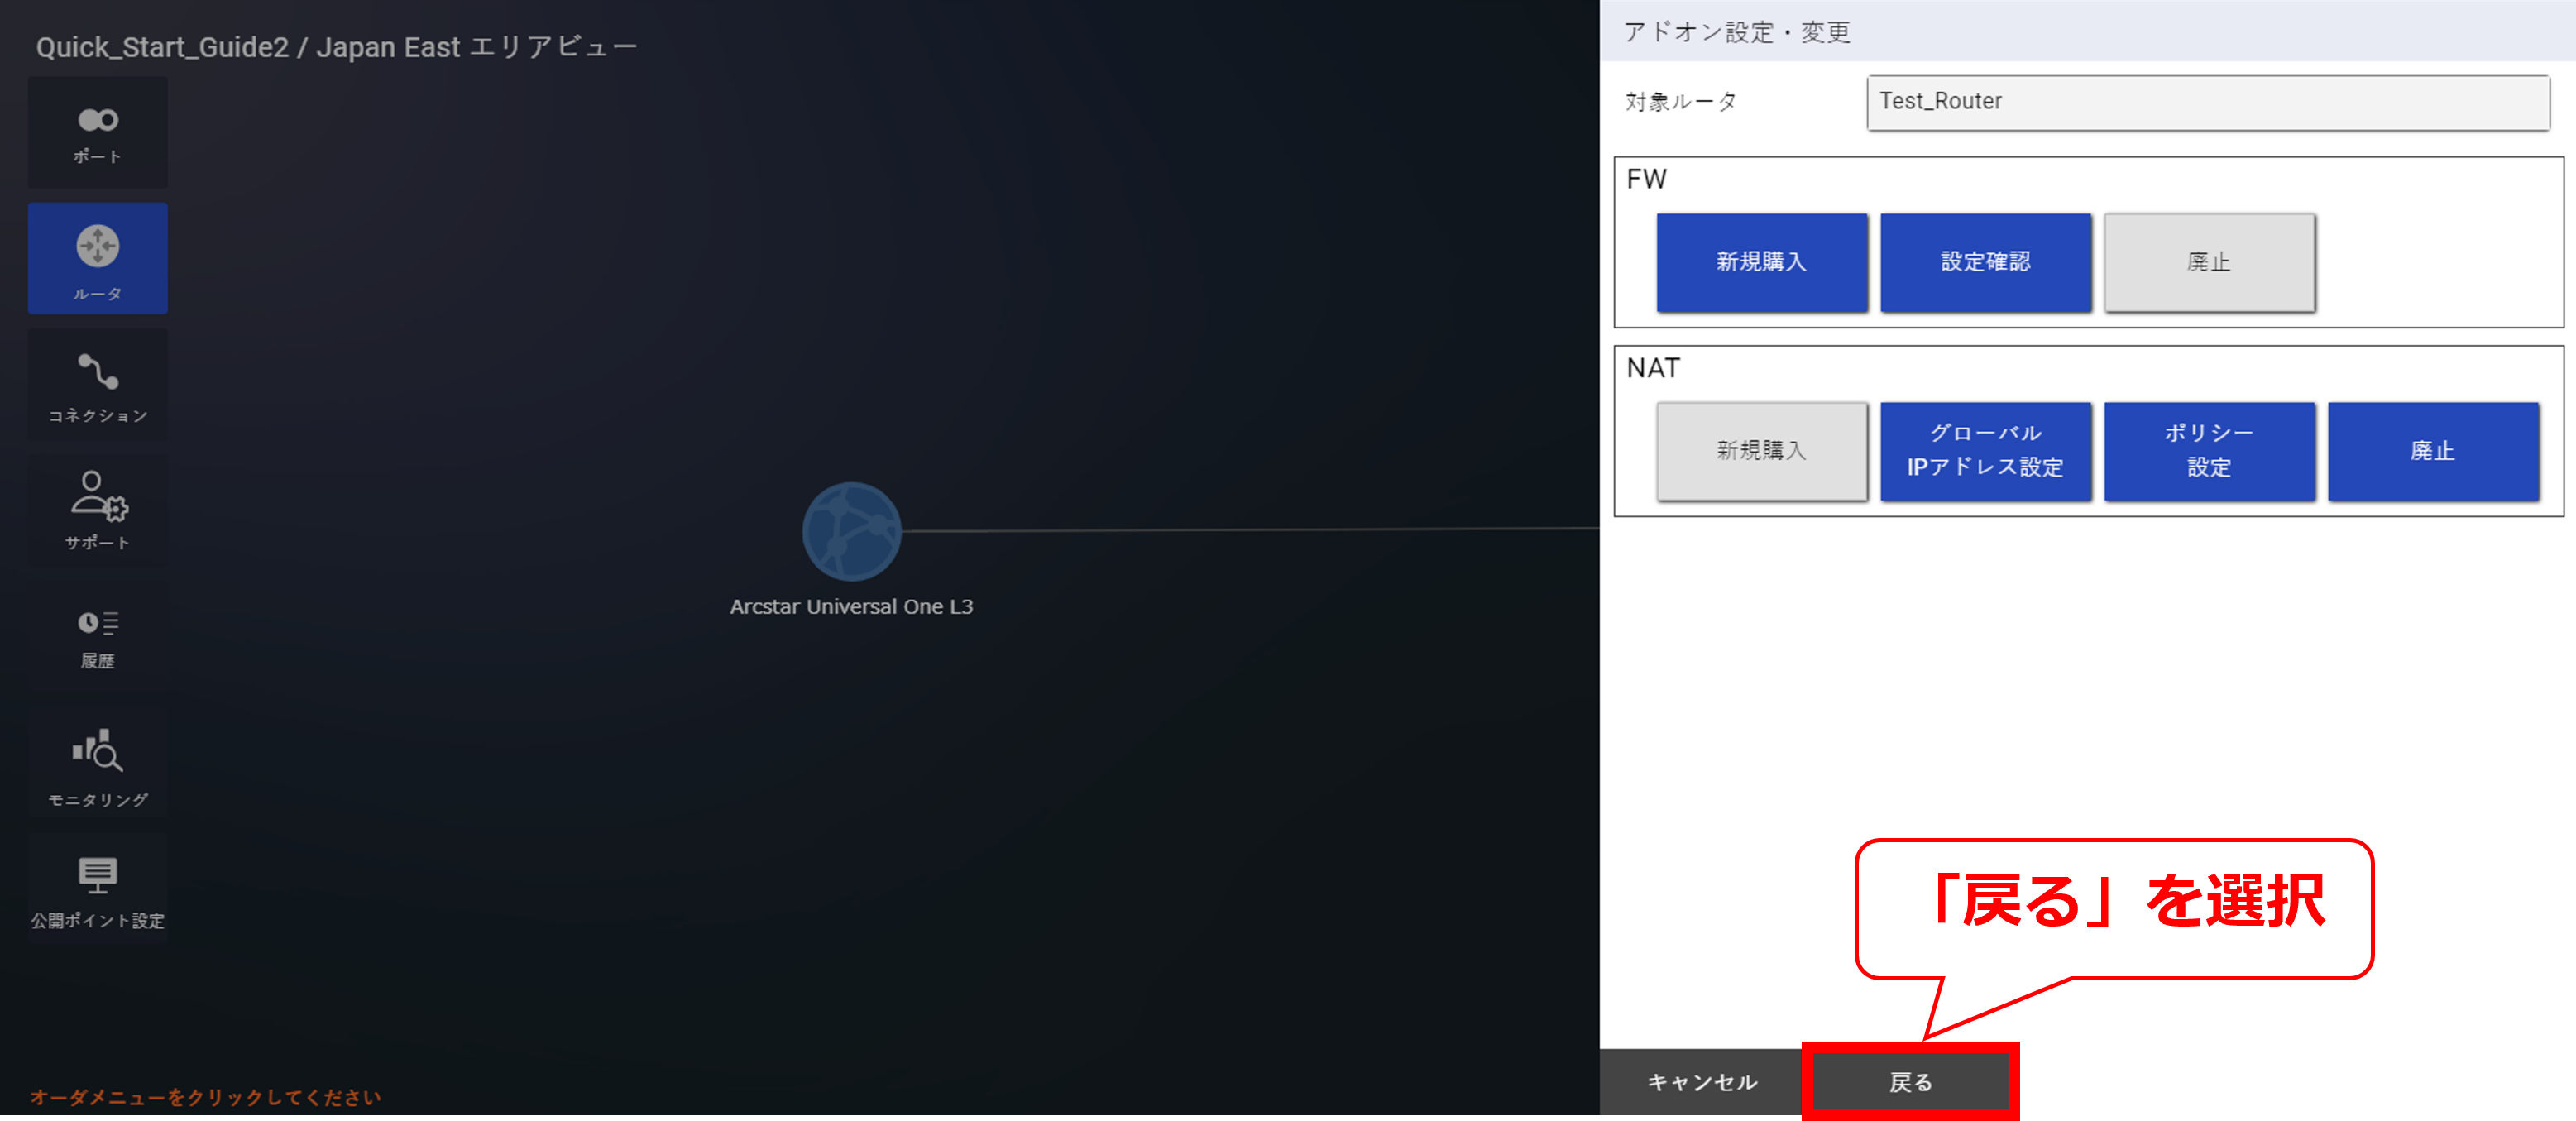This screenshot has height=1121, width=2576.
Task: Open the 履歴 (History) sidebar icon
Action: click(x=98, y=637)
